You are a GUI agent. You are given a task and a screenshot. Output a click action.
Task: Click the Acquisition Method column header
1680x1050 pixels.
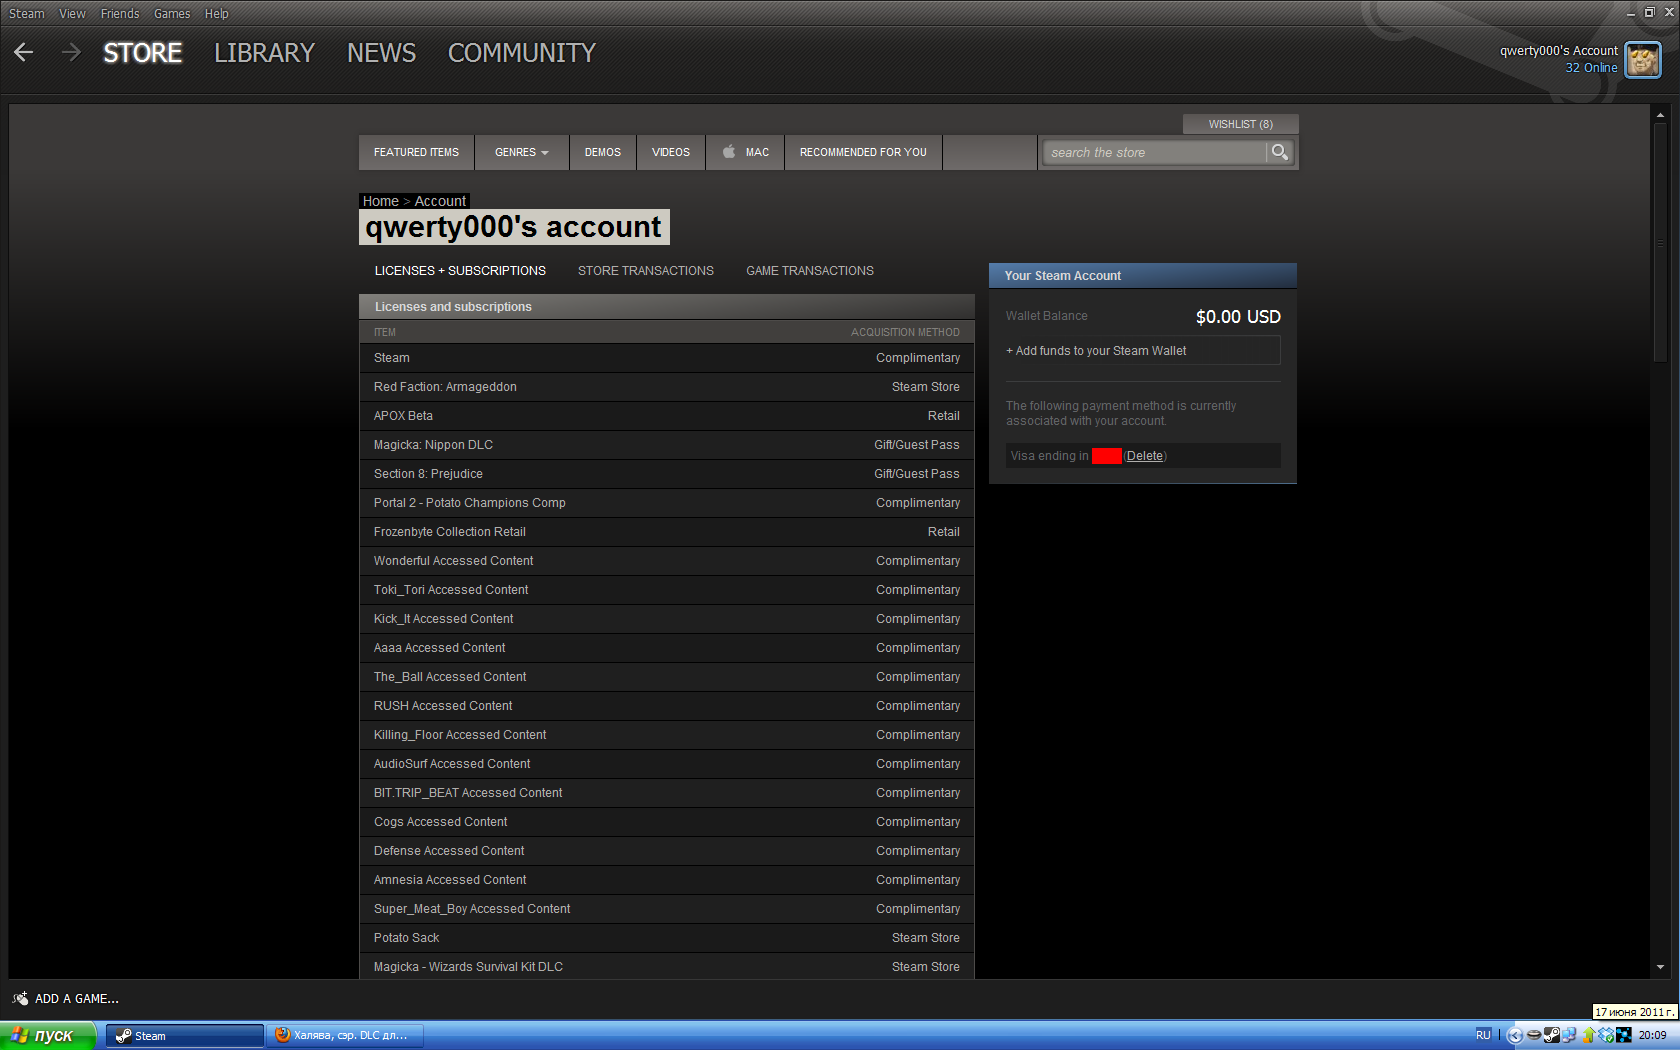pyautogui.click(x=905, y=332)
